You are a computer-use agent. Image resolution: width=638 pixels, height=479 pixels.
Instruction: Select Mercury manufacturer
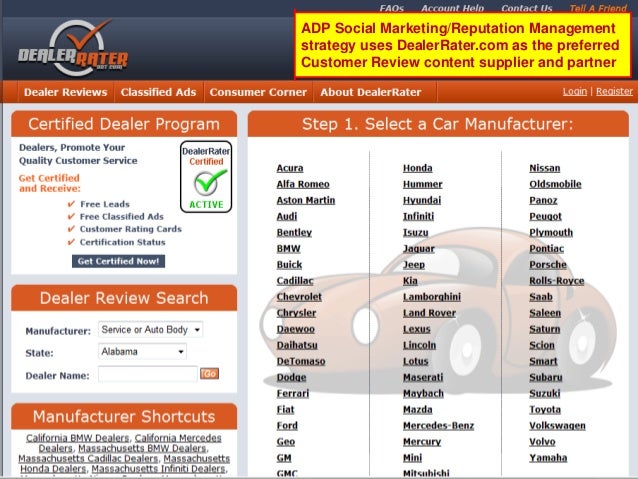coord(422,442)
